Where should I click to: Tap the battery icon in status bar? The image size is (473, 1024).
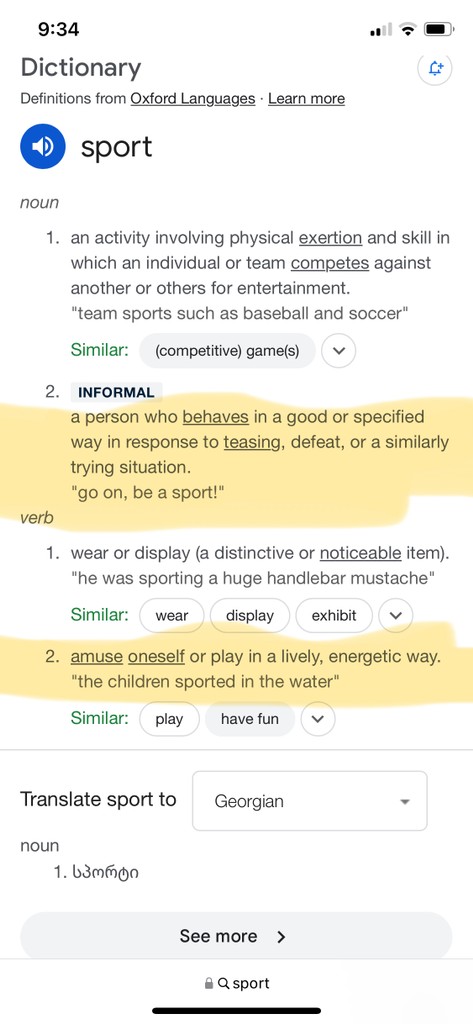pyautogui.click(x=438, y=29)
